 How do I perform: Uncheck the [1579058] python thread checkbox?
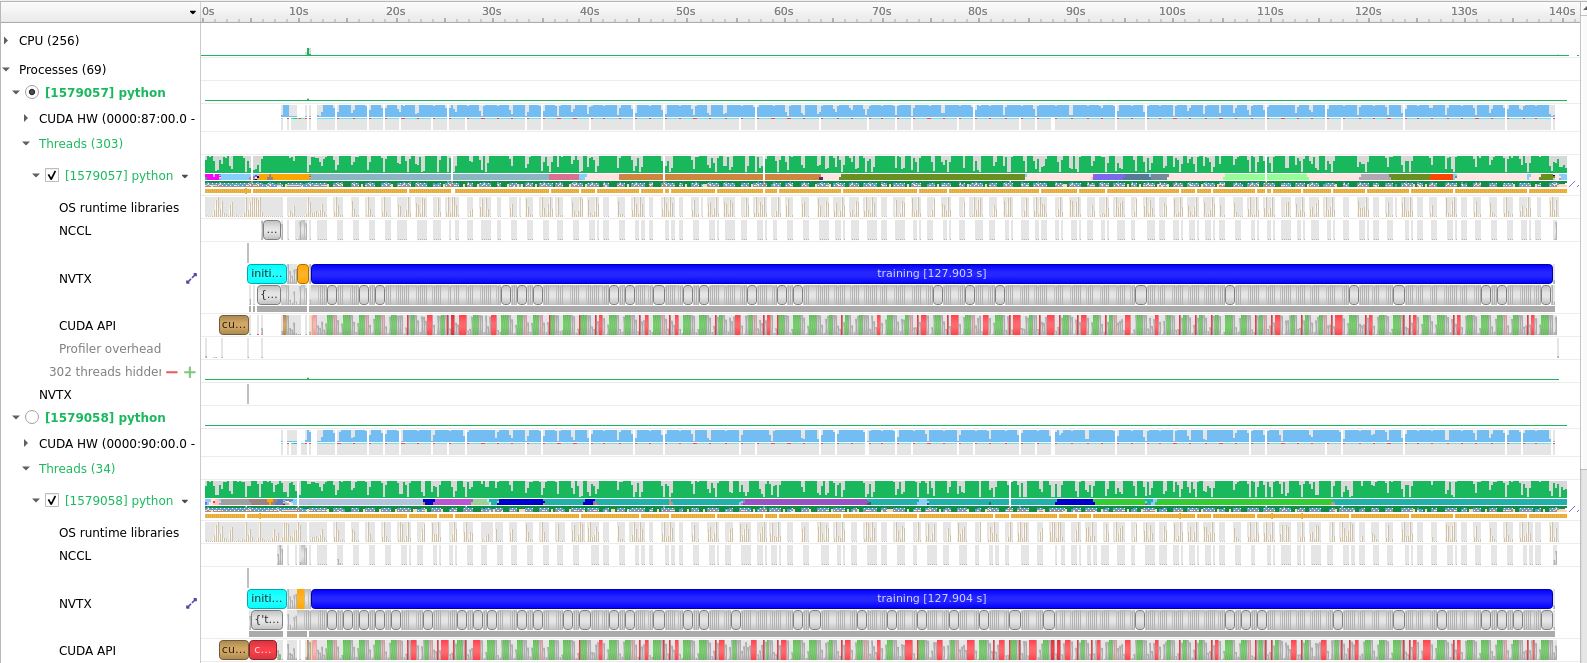52,501
